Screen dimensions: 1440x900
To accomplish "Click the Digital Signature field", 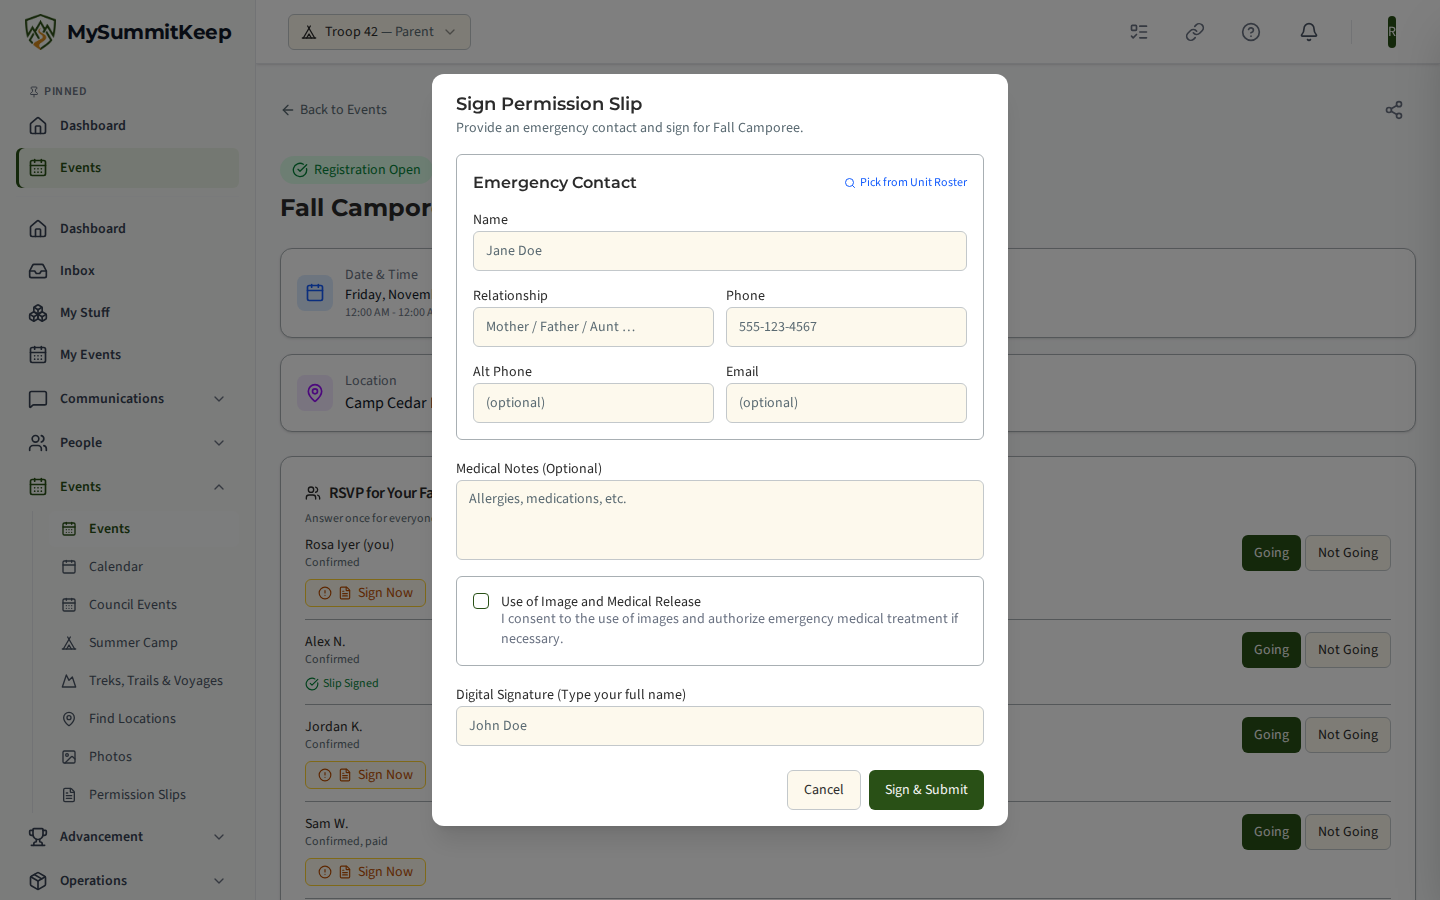I will click(720, 726).
